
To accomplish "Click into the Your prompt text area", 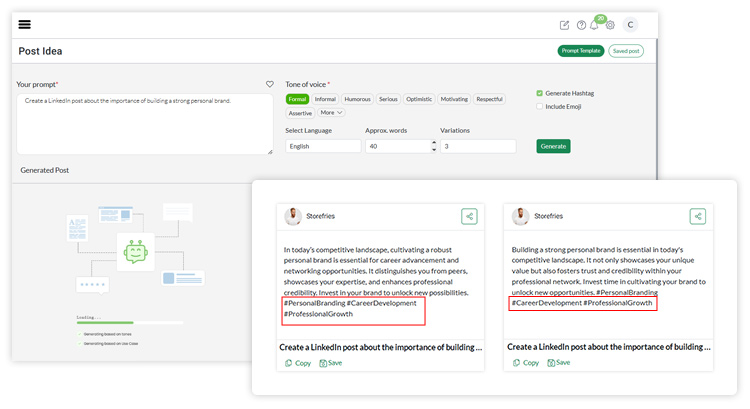I will (x=145, y=124).
